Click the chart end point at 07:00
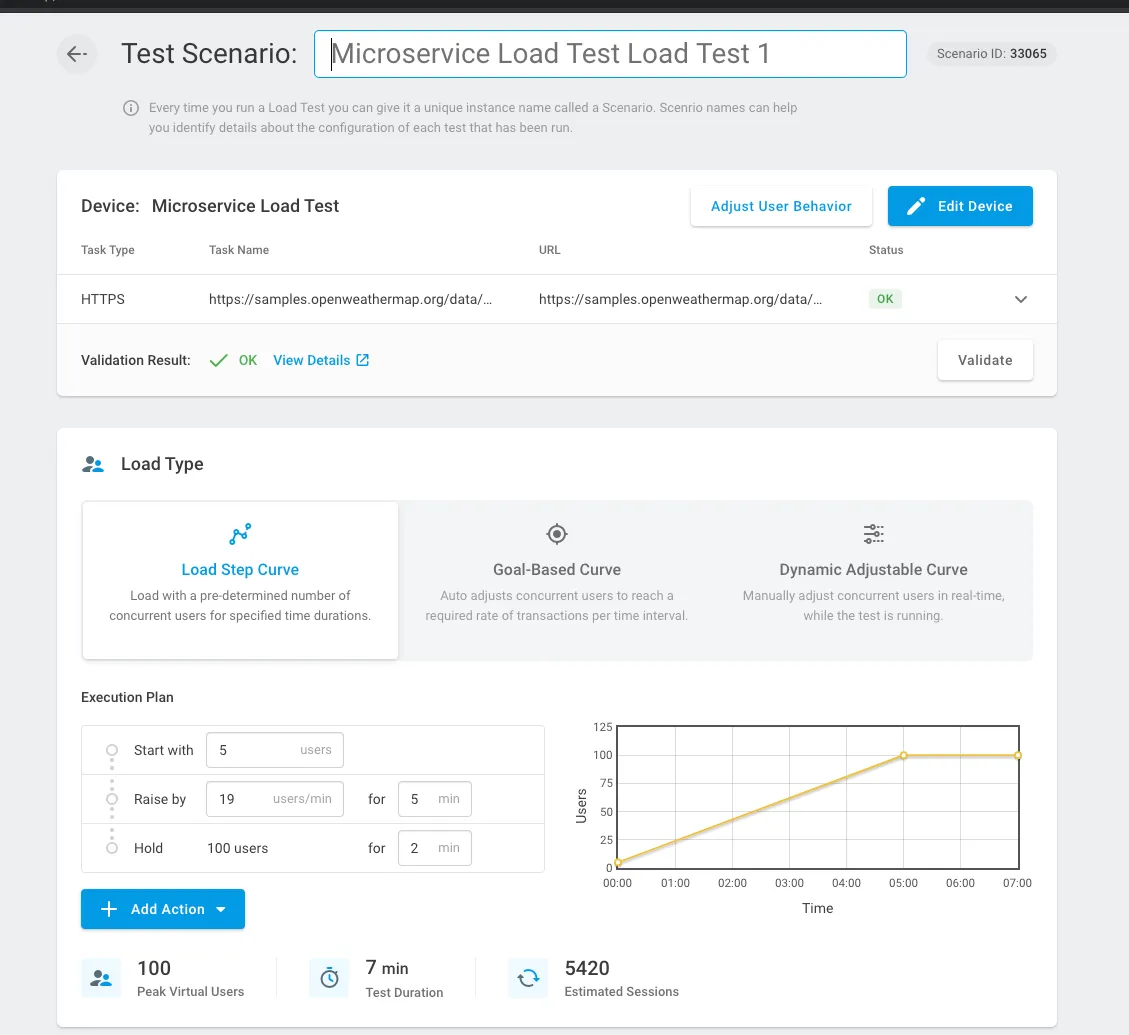1129x1035 pixels. tap(1017, 756)
